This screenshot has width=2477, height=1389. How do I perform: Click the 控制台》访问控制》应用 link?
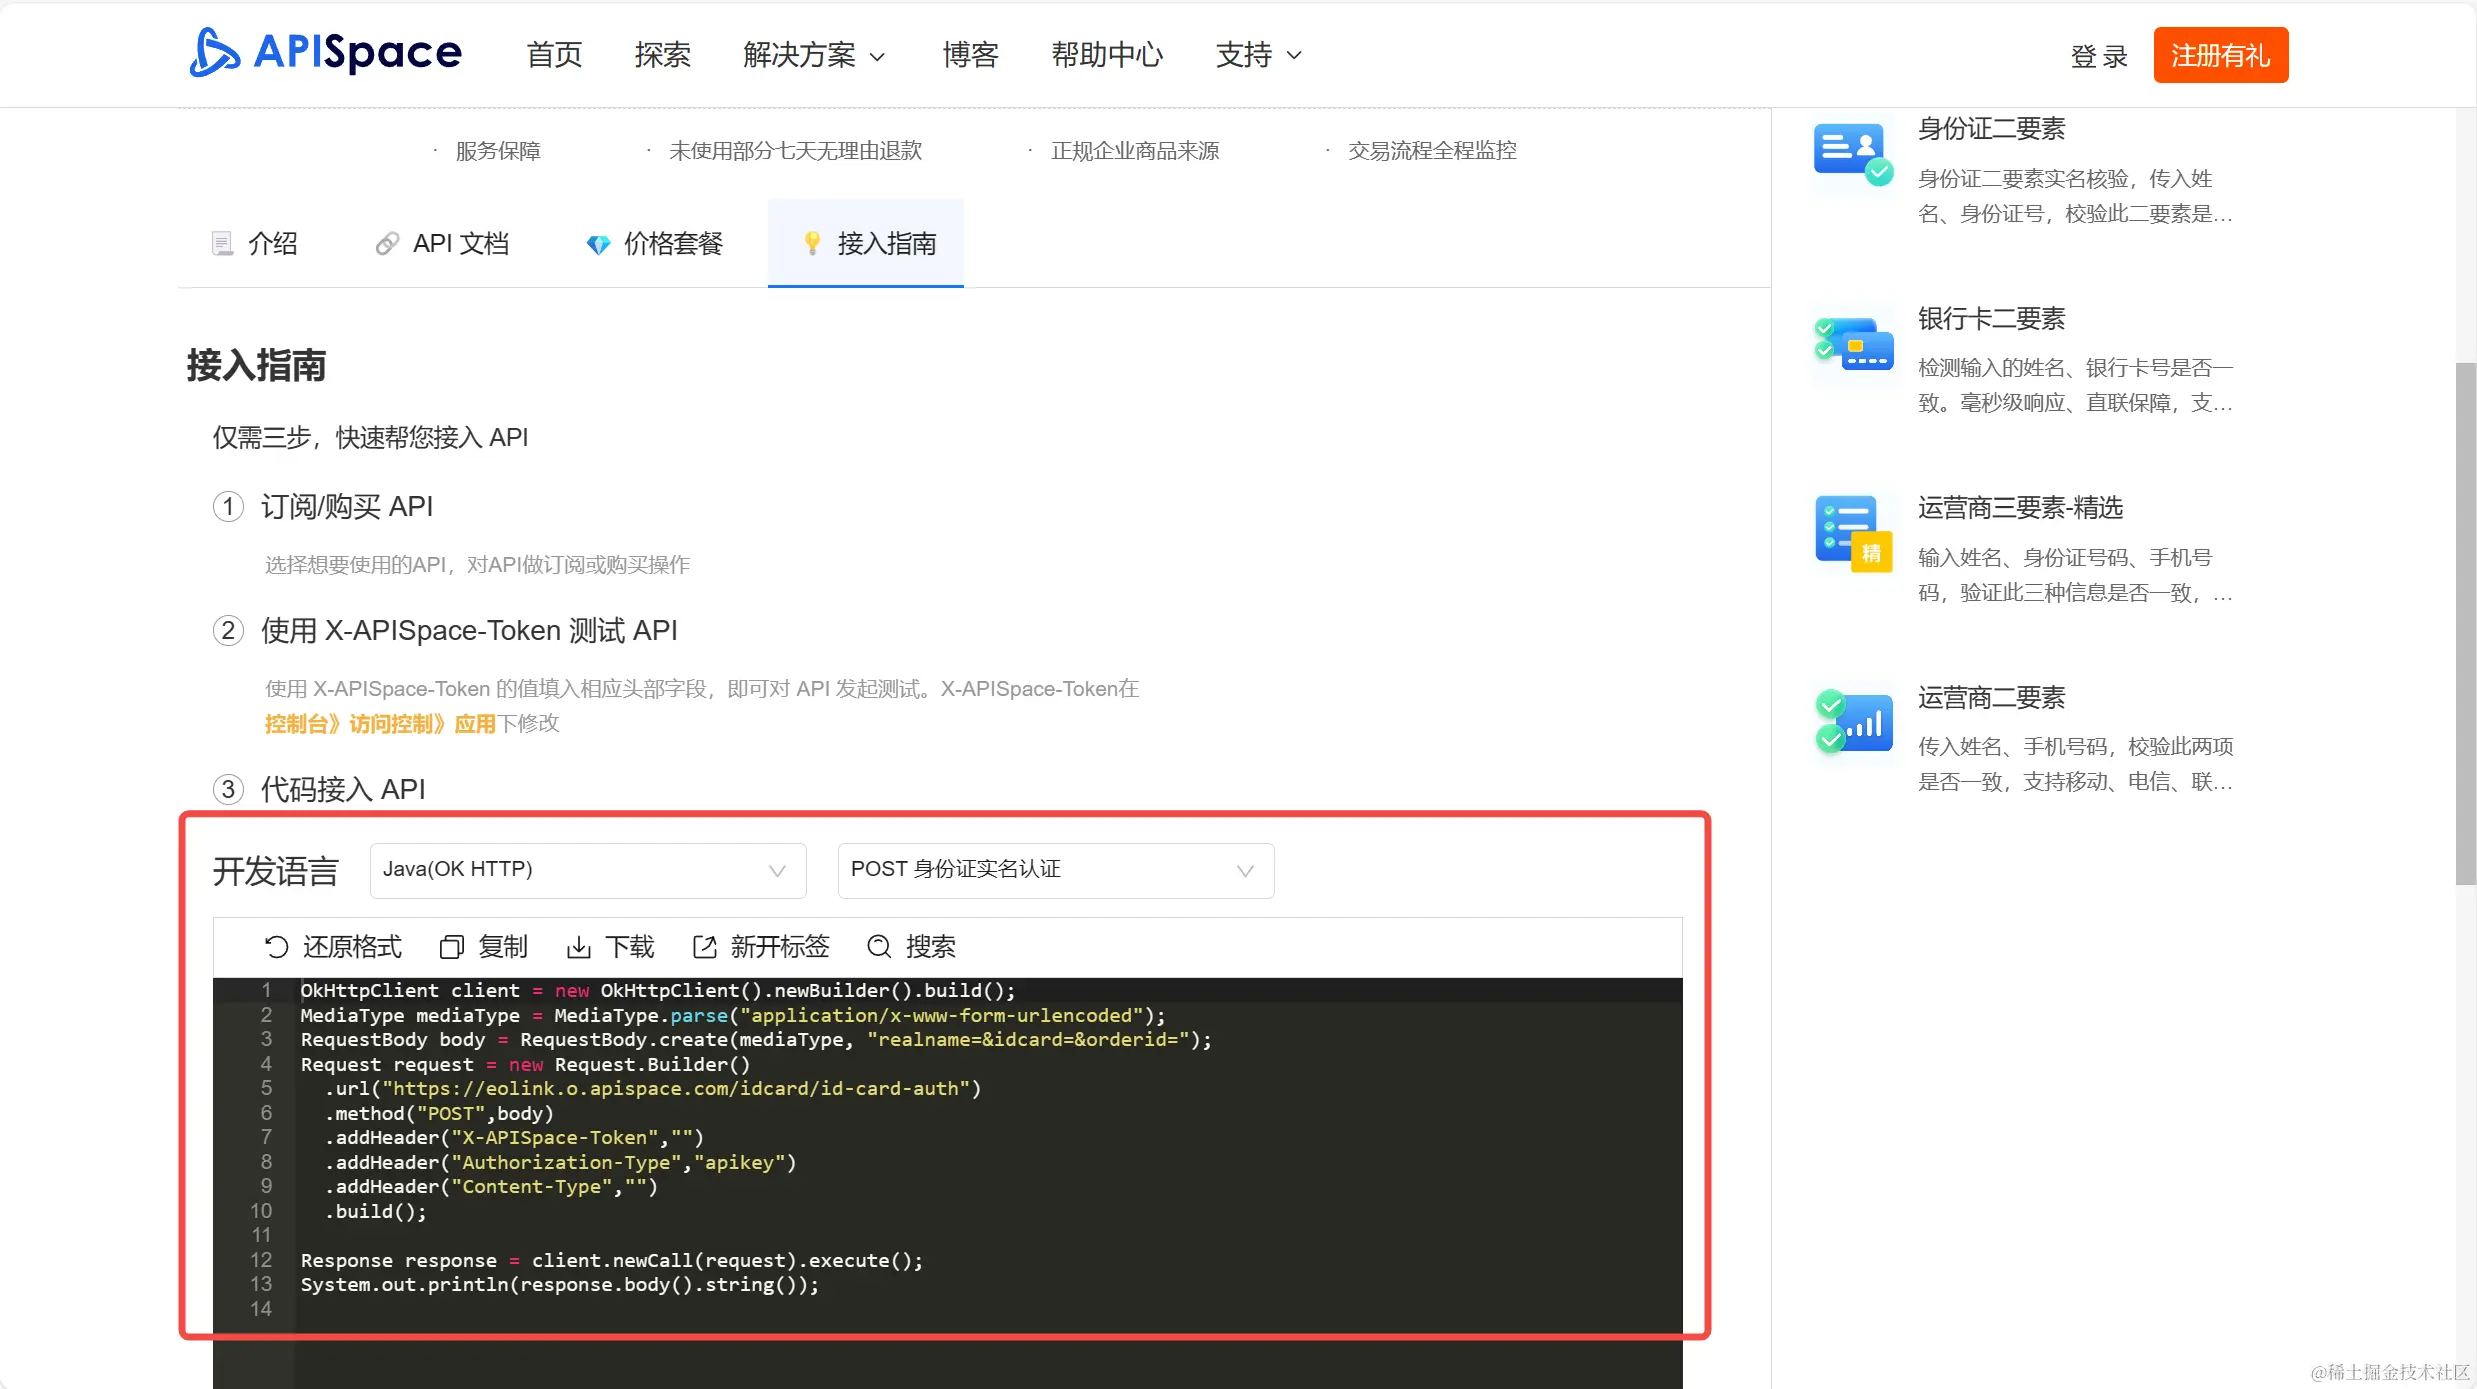point(380,723)
